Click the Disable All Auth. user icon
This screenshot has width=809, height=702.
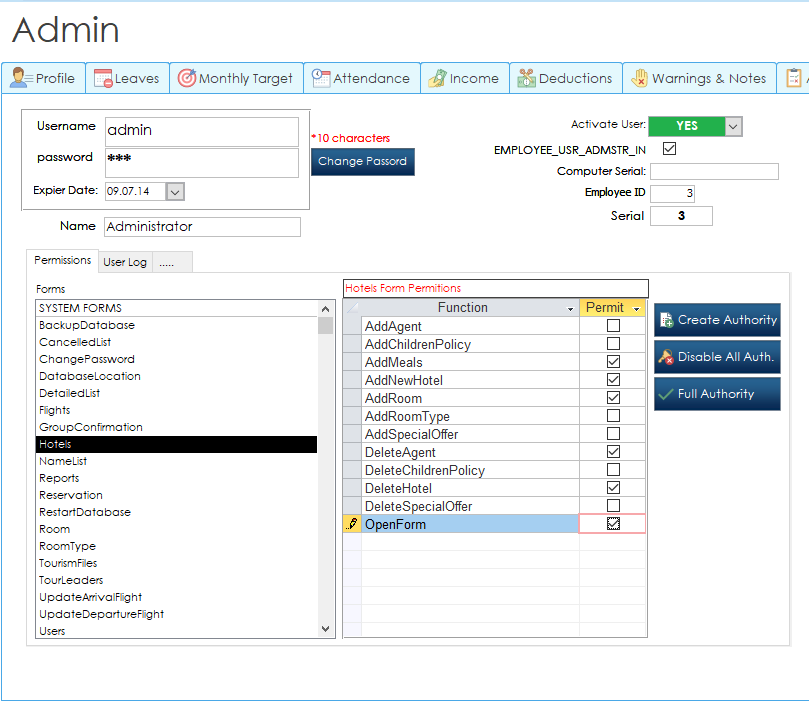coord(666,357)
